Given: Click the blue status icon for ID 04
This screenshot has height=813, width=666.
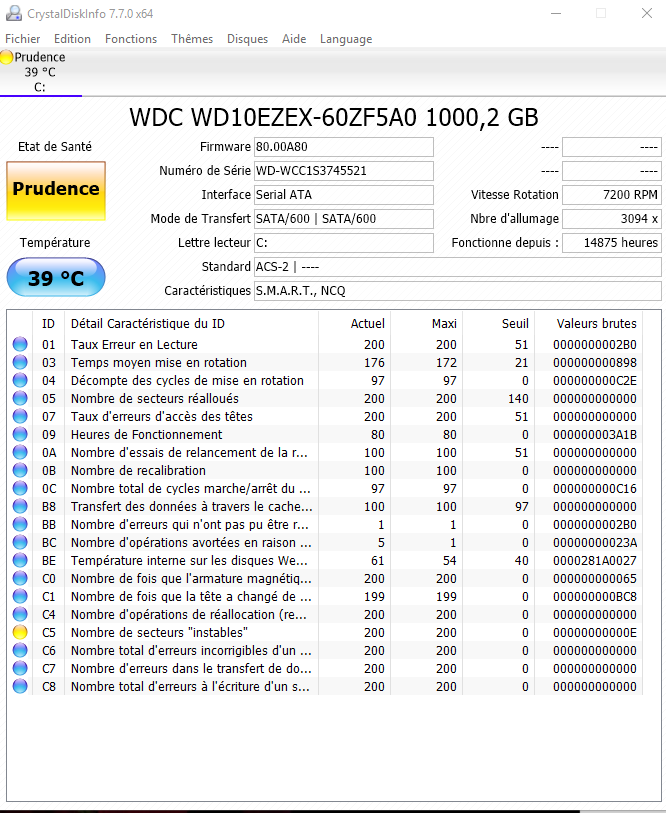Looking at the screenshot, I should 20,380.
